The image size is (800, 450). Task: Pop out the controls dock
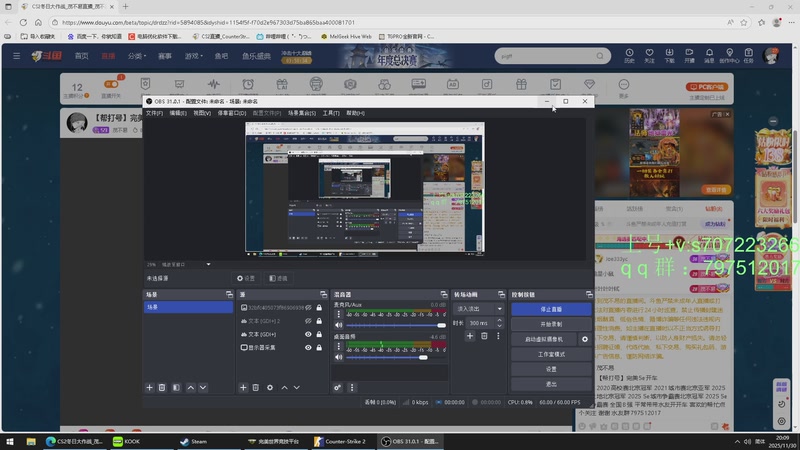[589, 294]
